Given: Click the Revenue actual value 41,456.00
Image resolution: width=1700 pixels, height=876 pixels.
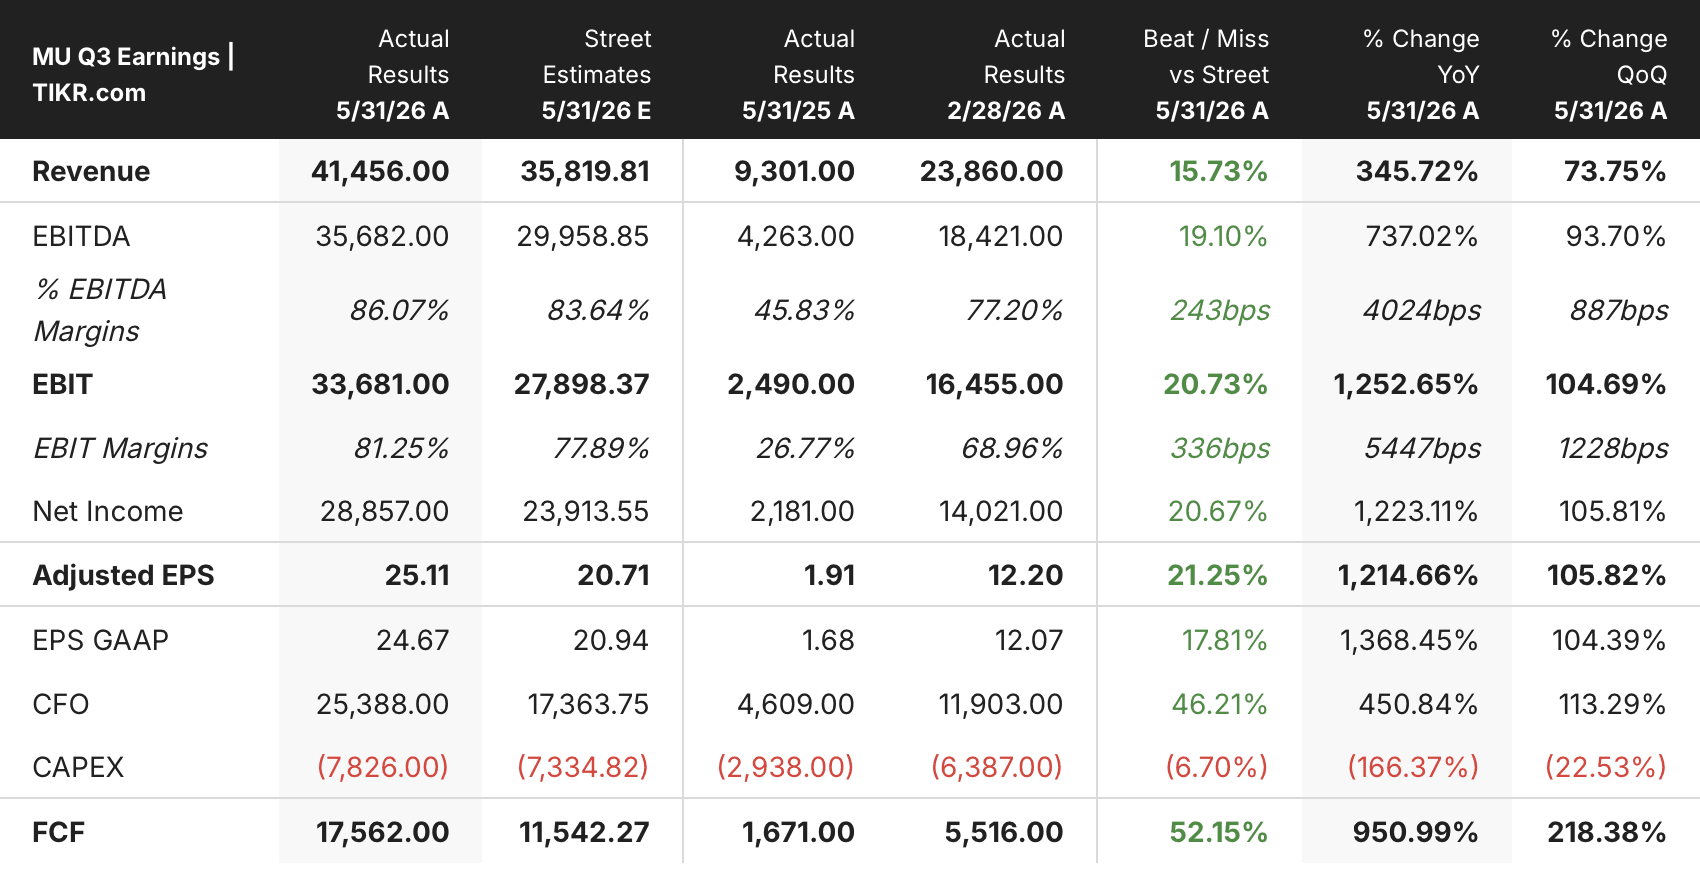Looking at the screenshot, I should click(380, 171).
